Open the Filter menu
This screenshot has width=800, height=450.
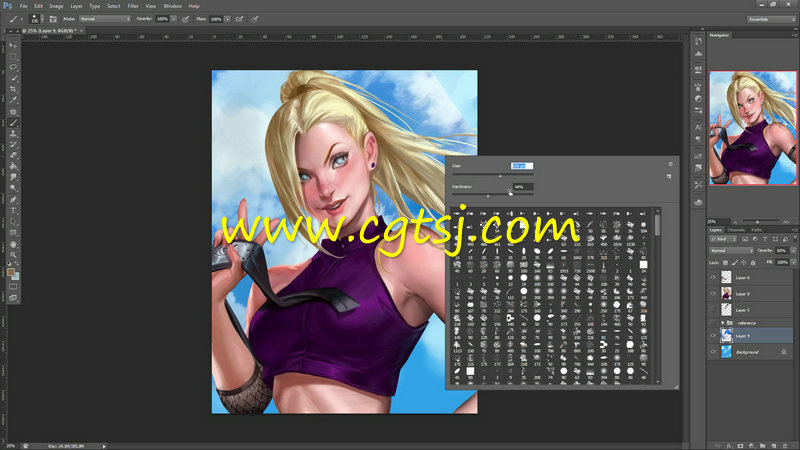point(133,6)
